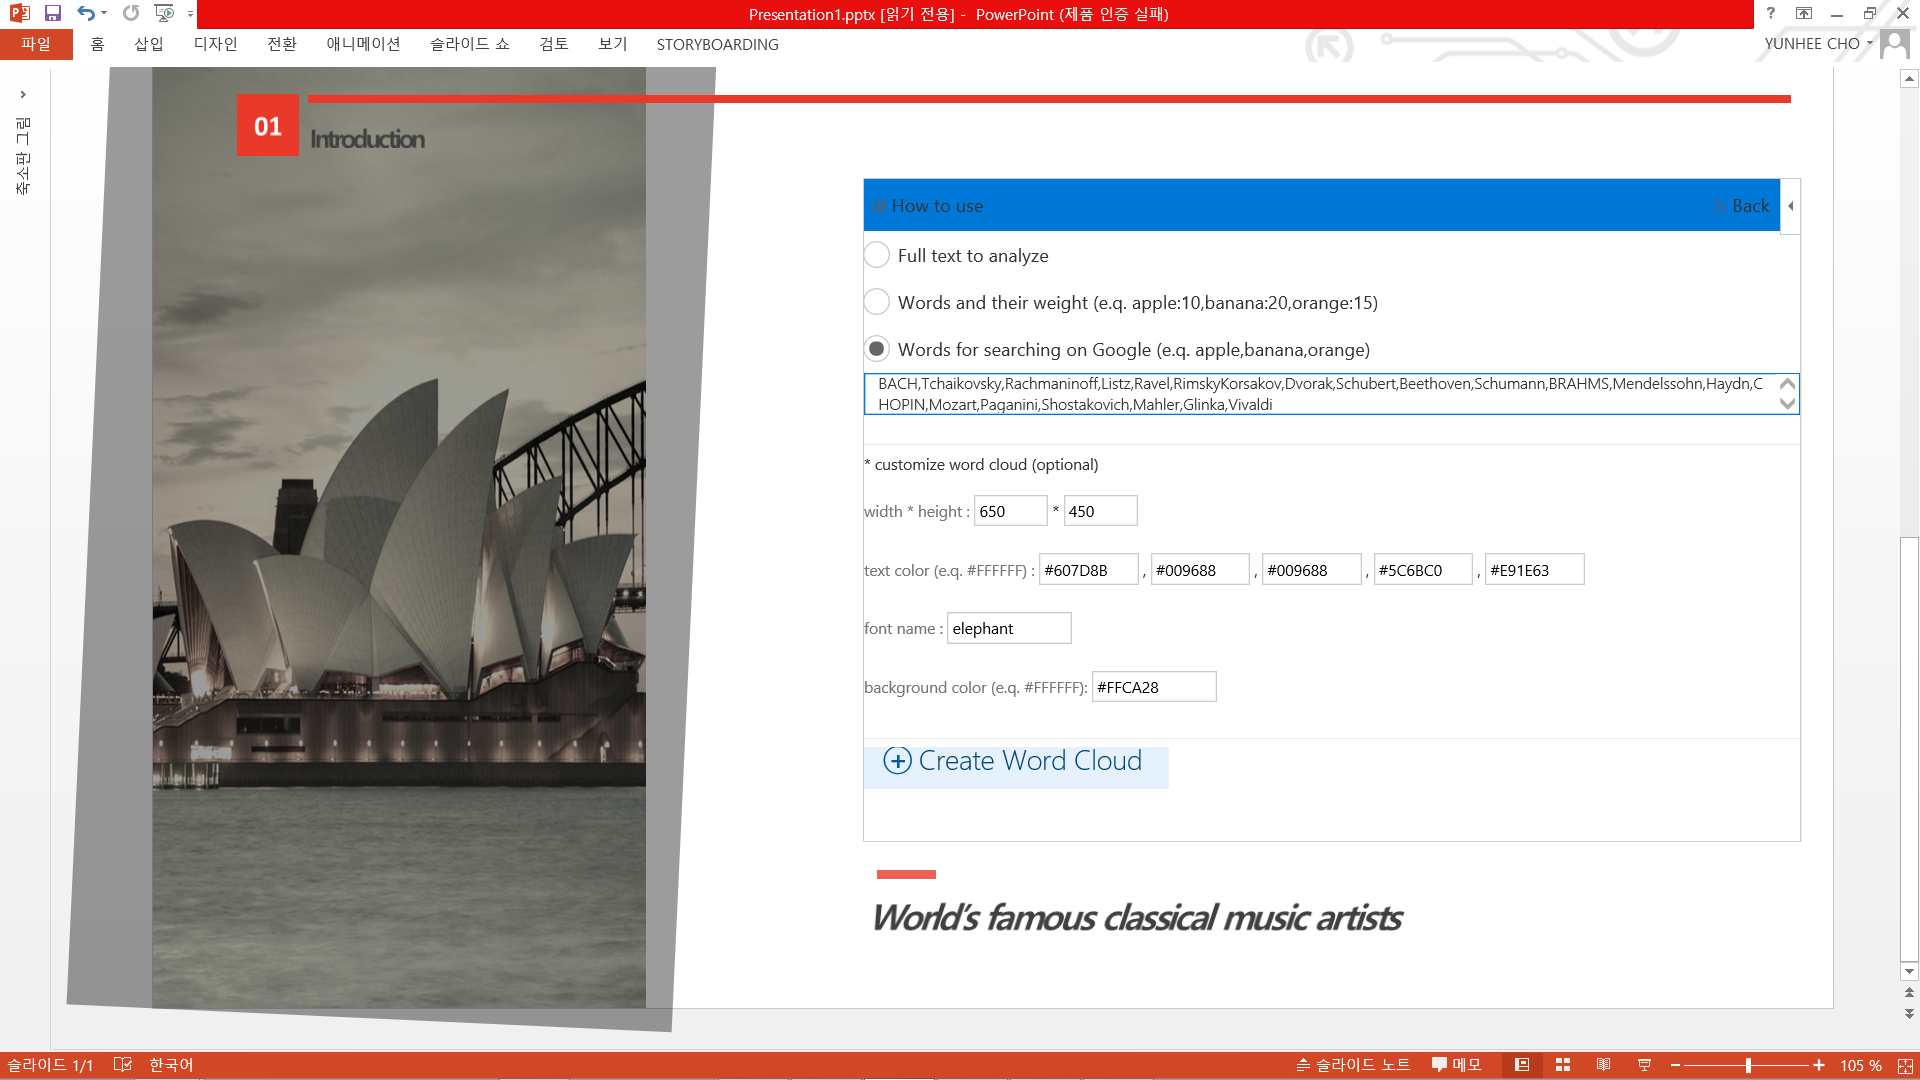Start slideshow from quick access toolbar icon

(x=164, y=14)
